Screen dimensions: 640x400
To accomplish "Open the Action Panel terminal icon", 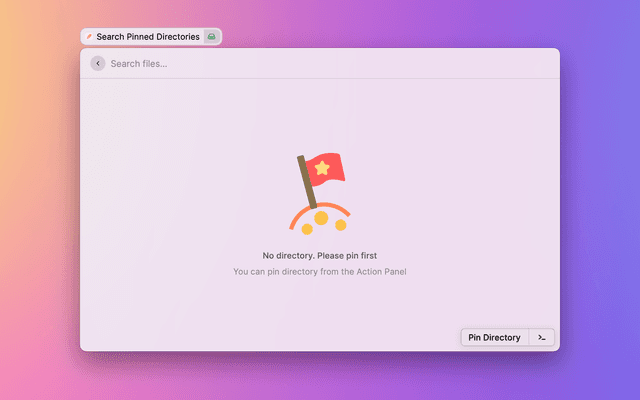I will click(x=541, y=338).
